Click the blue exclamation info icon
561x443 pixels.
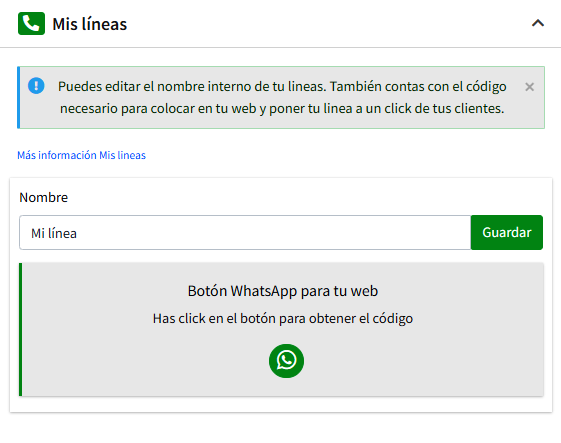pos(36,86)
